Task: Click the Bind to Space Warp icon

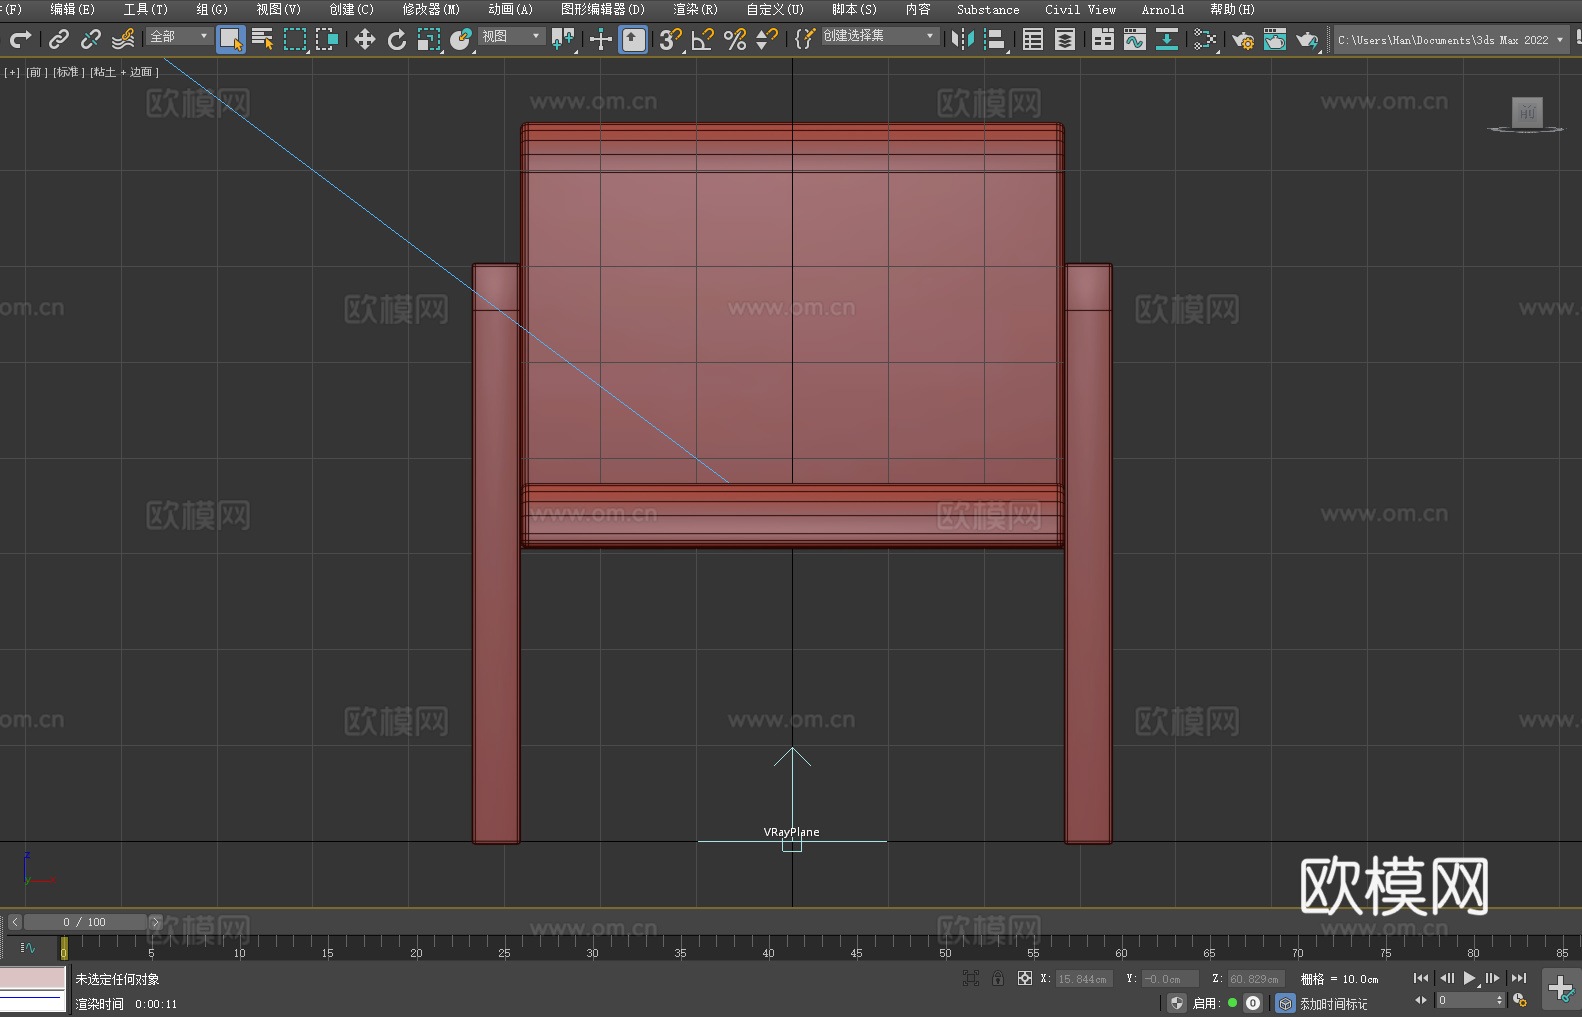Action: [x=123, y=39]
